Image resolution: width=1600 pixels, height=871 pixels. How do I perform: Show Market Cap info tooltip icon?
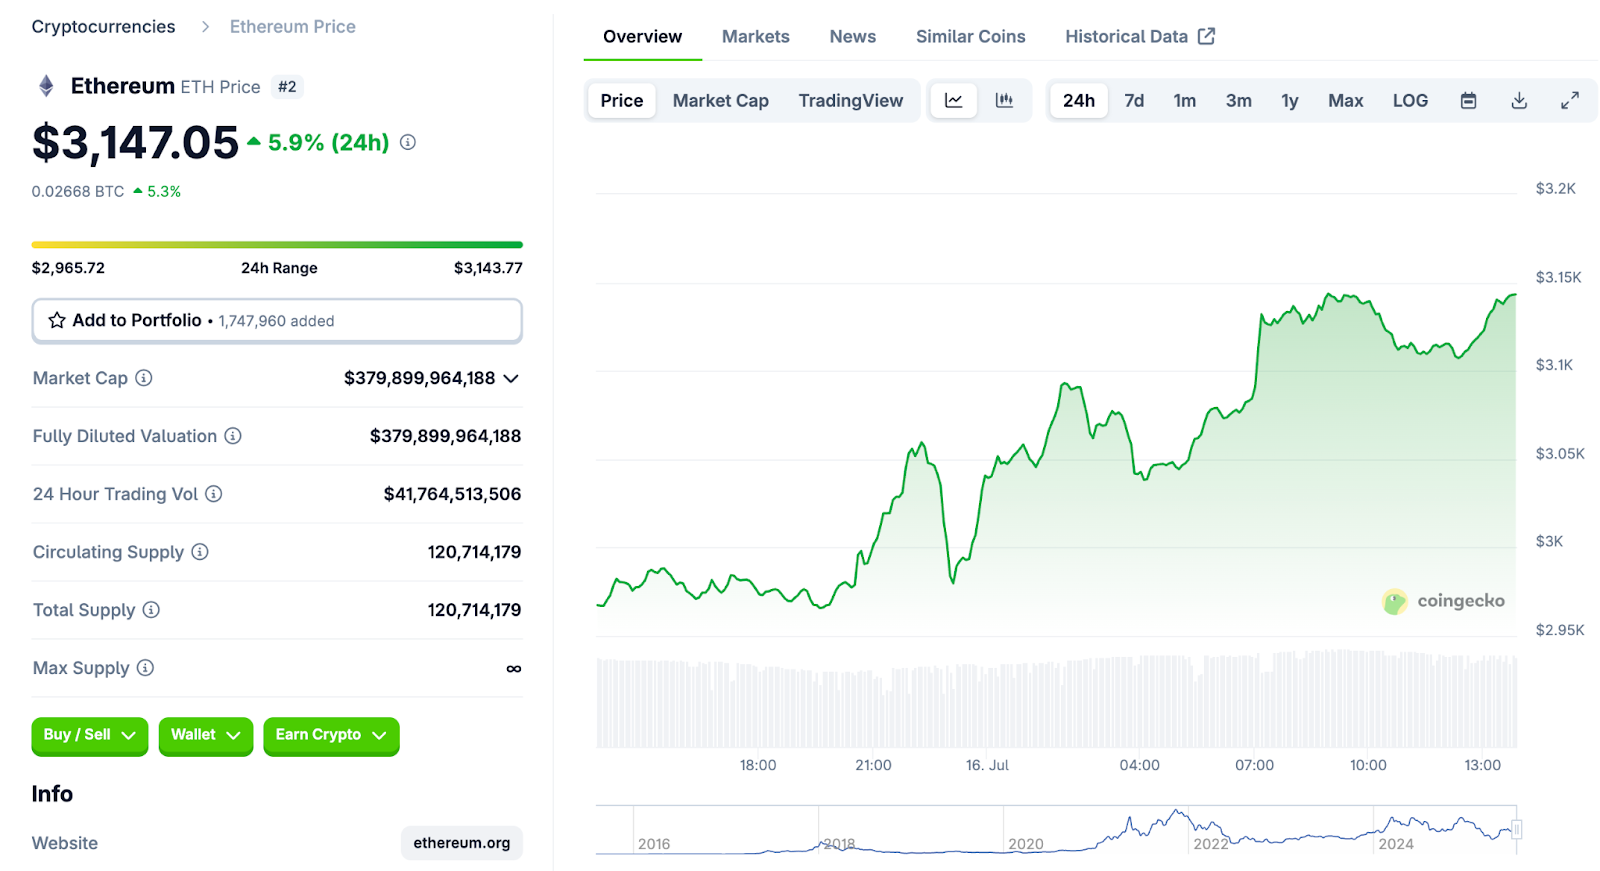[x=144, y=378]
